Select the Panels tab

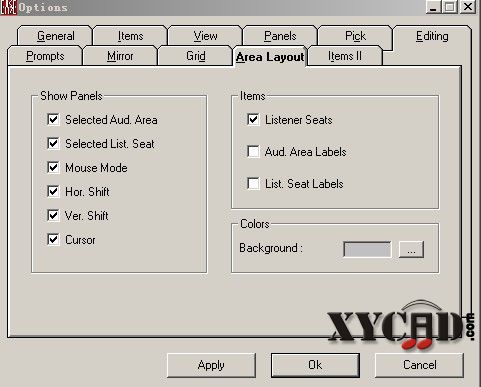[280, 36]
